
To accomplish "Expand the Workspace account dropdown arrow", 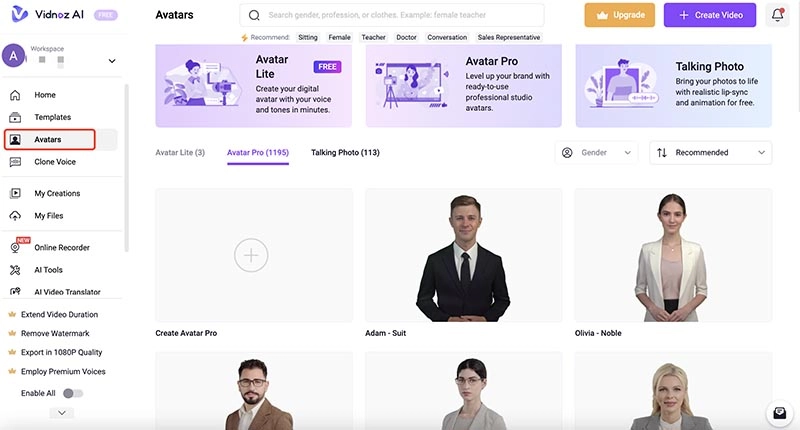I will (x=112, y=61).
